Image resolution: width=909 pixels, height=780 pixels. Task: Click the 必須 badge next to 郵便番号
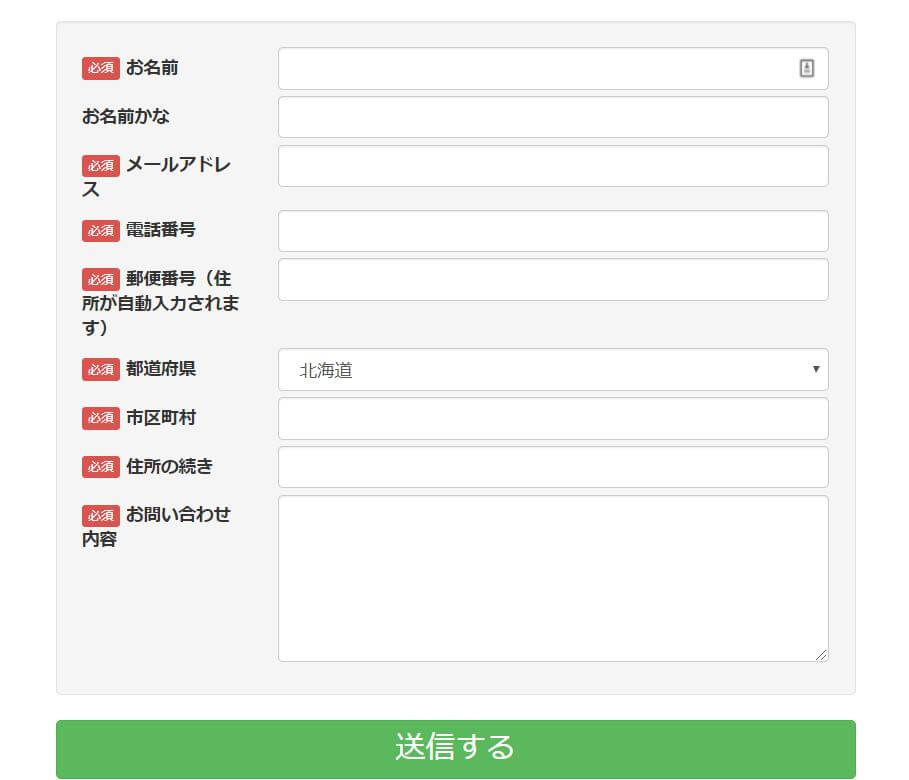(101, 279)
